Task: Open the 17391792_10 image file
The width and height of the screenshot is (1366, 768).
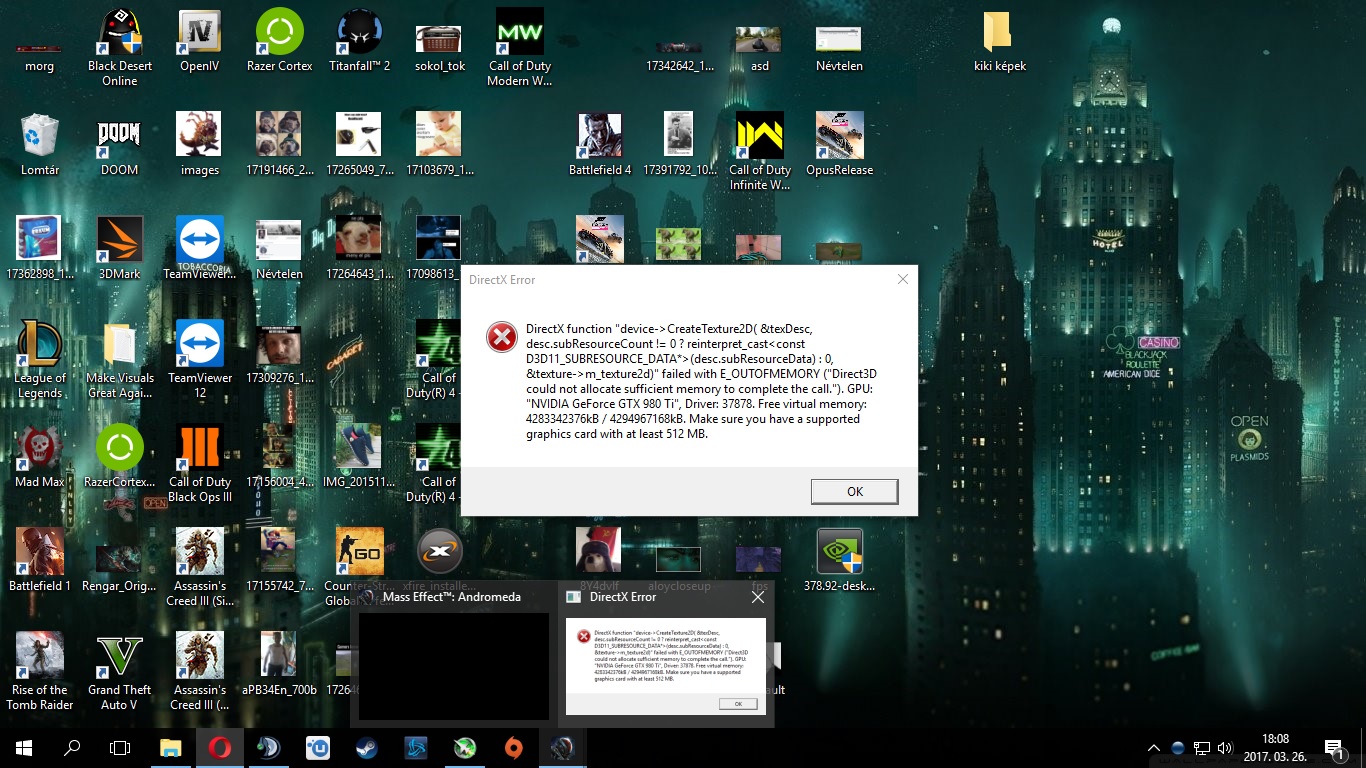Action: [x=680, y=146]
